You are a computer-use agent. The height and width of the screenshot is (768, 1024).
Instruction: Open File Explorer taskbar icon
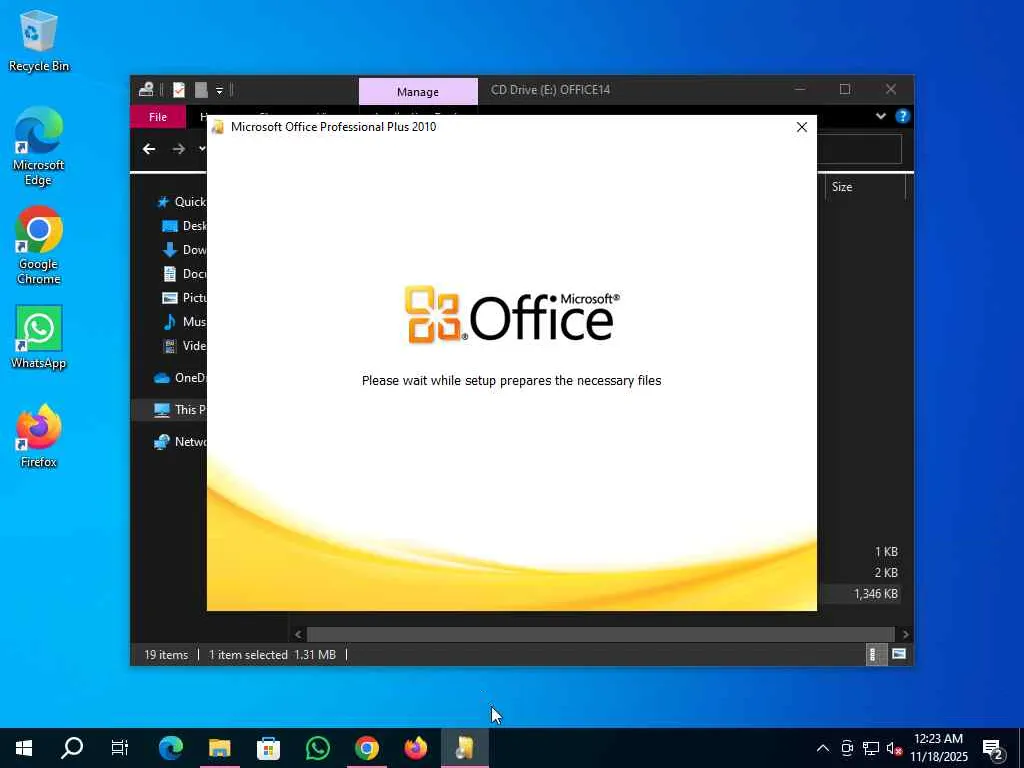coord(219,748)
